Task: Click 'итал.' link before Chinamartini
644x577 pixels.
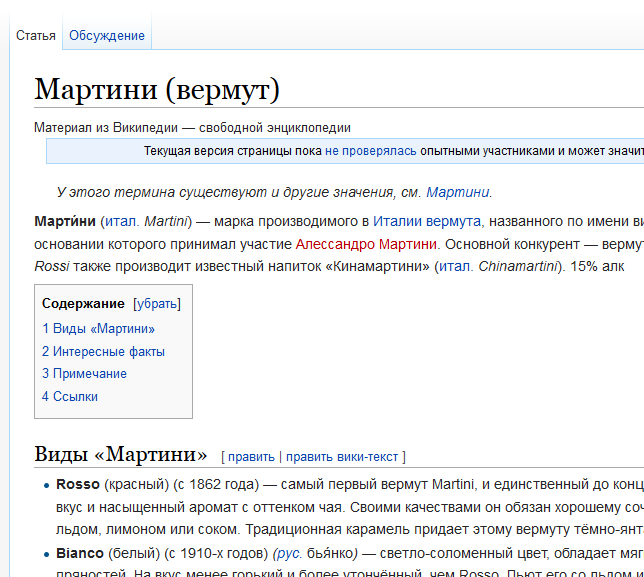Action: pyautogui.click(x=456, y=267)
